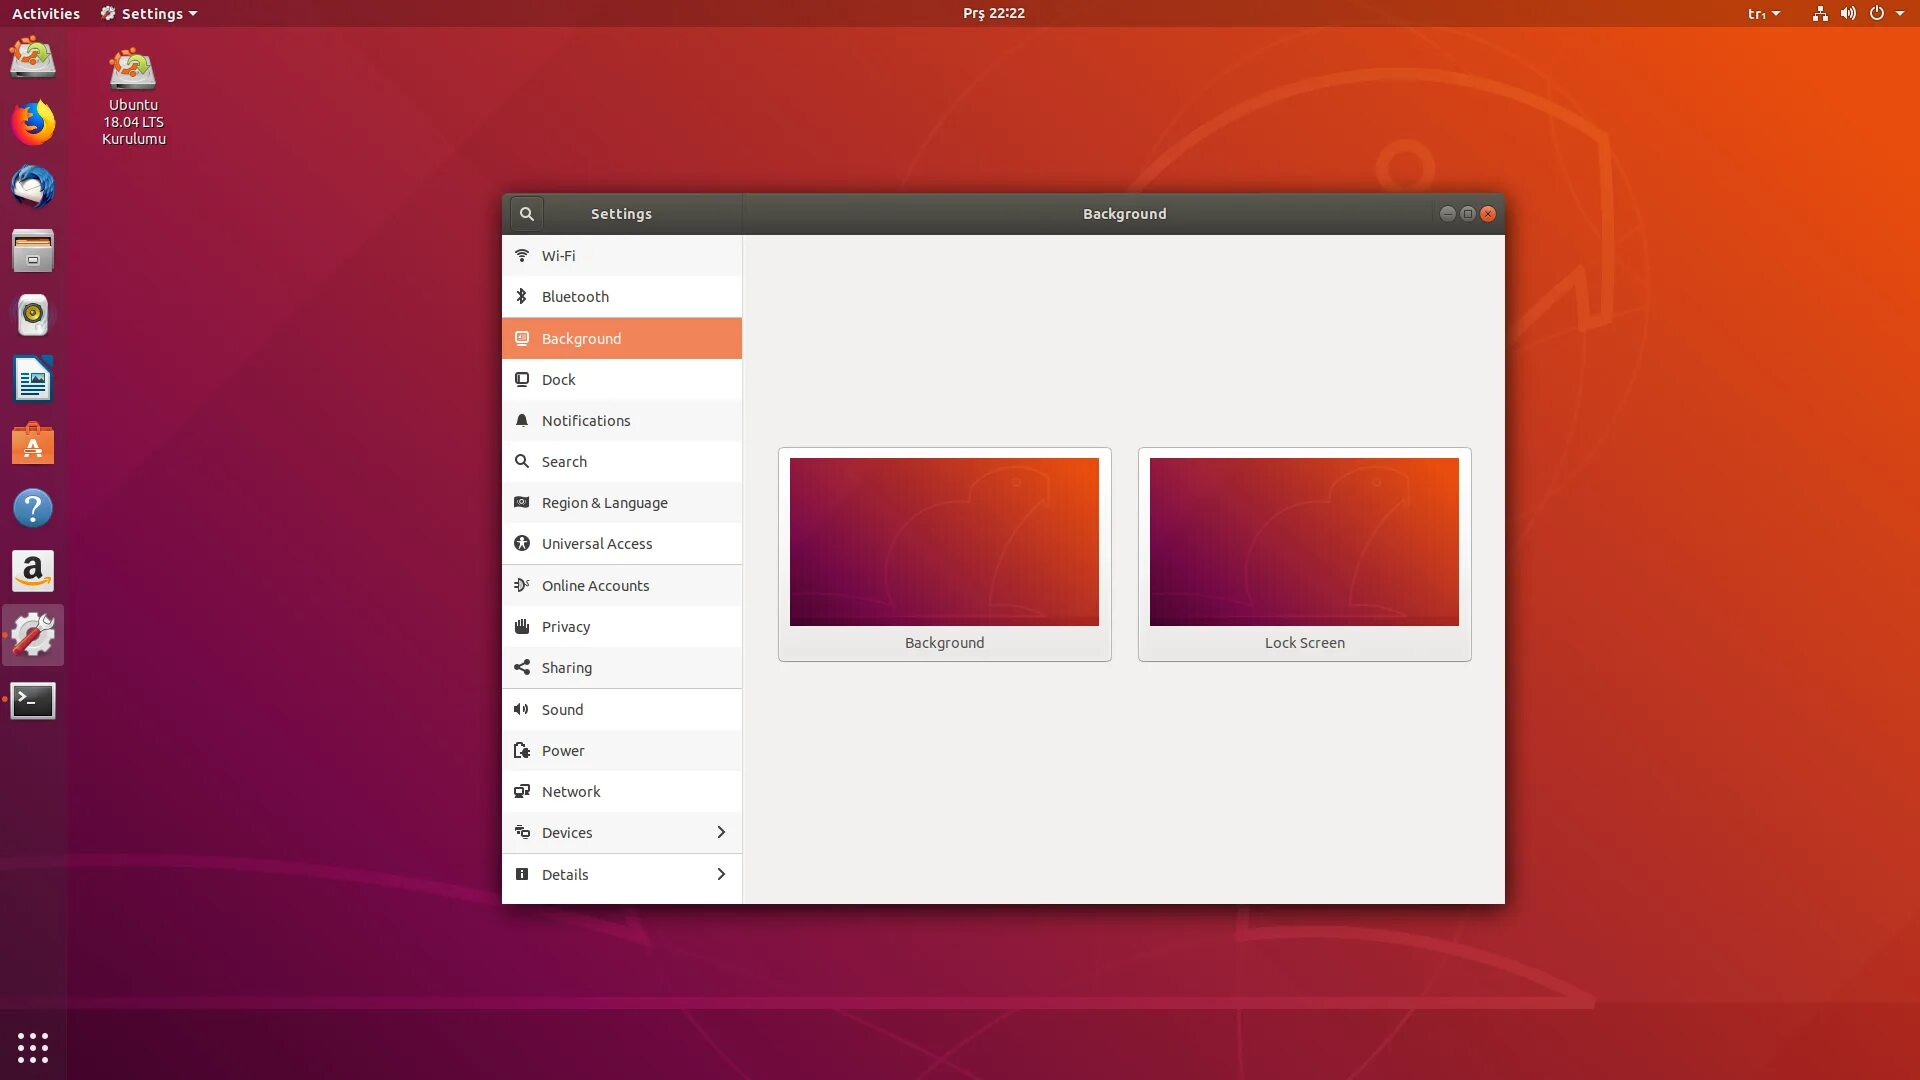Image resolution: width=1920 pixels, height=1080 pixels.
Task: Select Wi-Fi in the settings sidebar
Action: pos(621,256)
